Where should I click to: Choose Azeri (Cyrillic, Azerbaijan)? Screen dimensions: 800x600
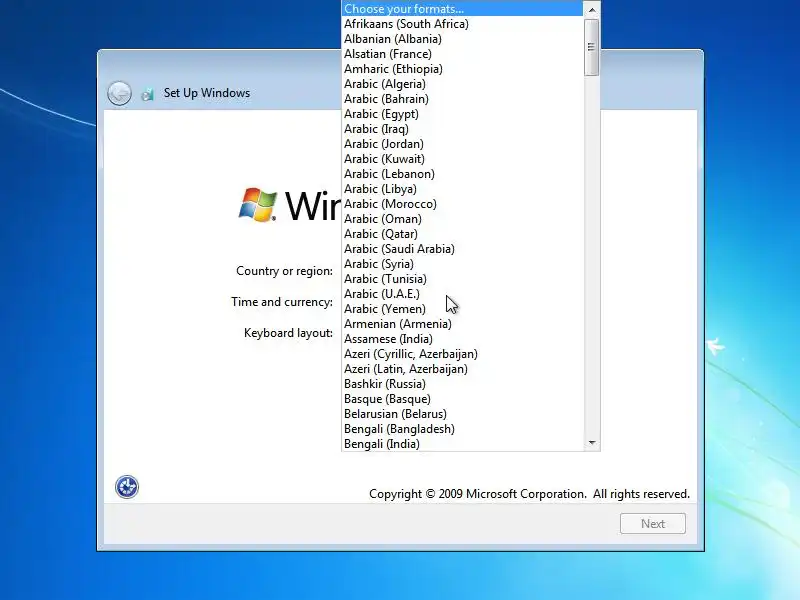point(462,354)
